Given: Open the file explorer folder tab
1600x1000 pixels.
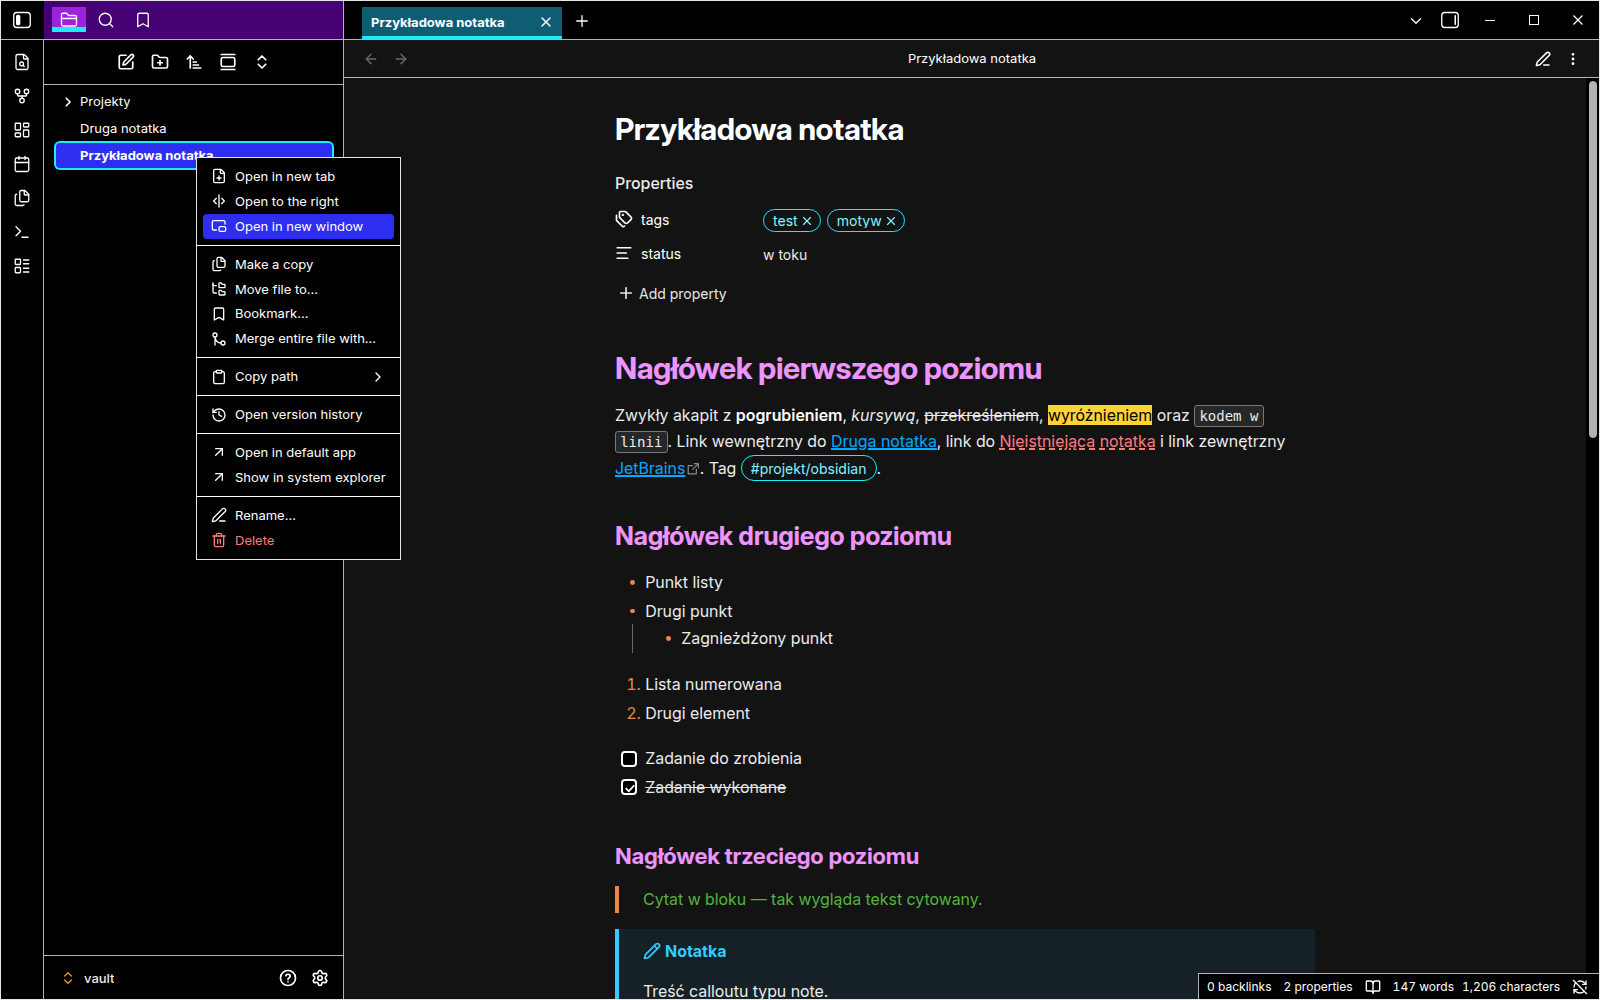Looking at the screenshot, I should (69, 20).
